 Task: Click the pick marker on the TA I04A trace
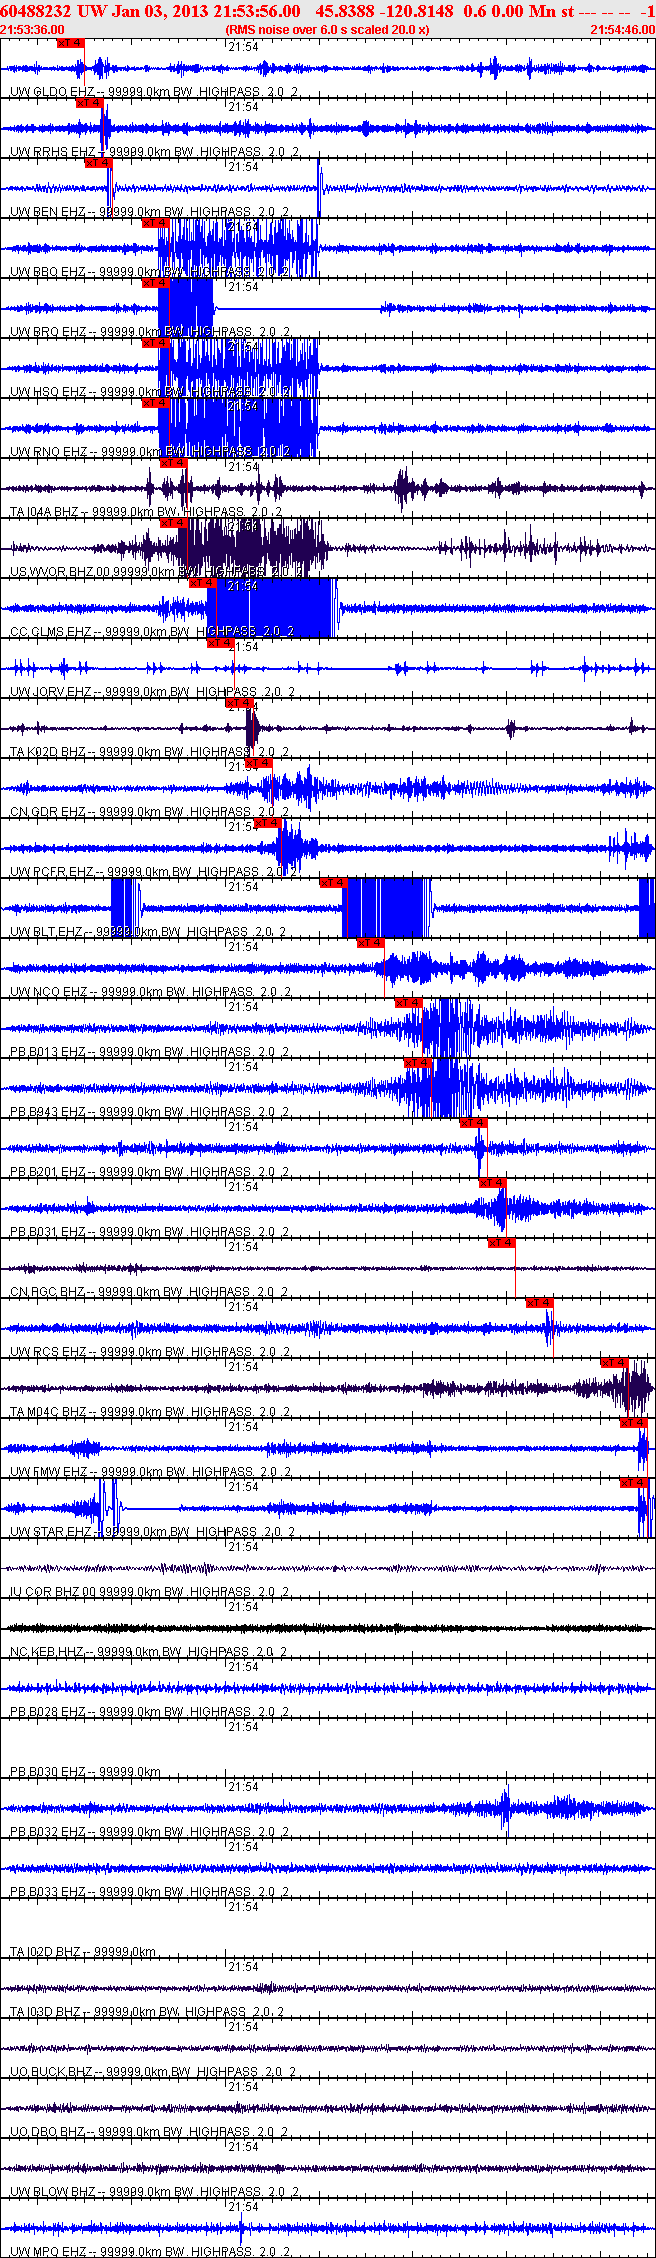coord(174,463)
